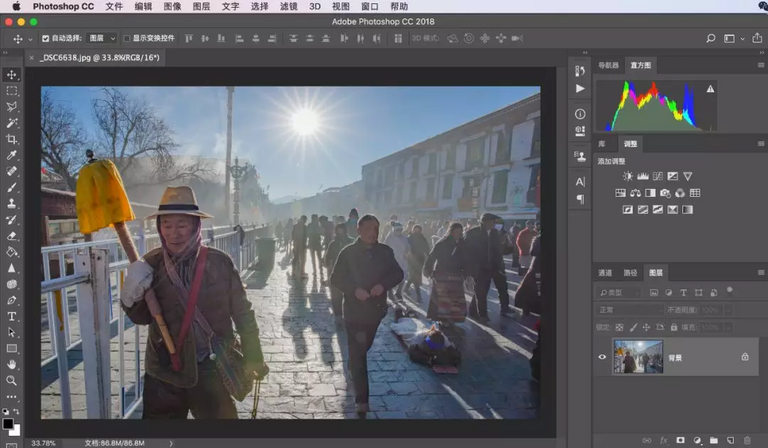Click the foreground color swatch
Viewport: 768px width, 448px height.
[8, 423]
